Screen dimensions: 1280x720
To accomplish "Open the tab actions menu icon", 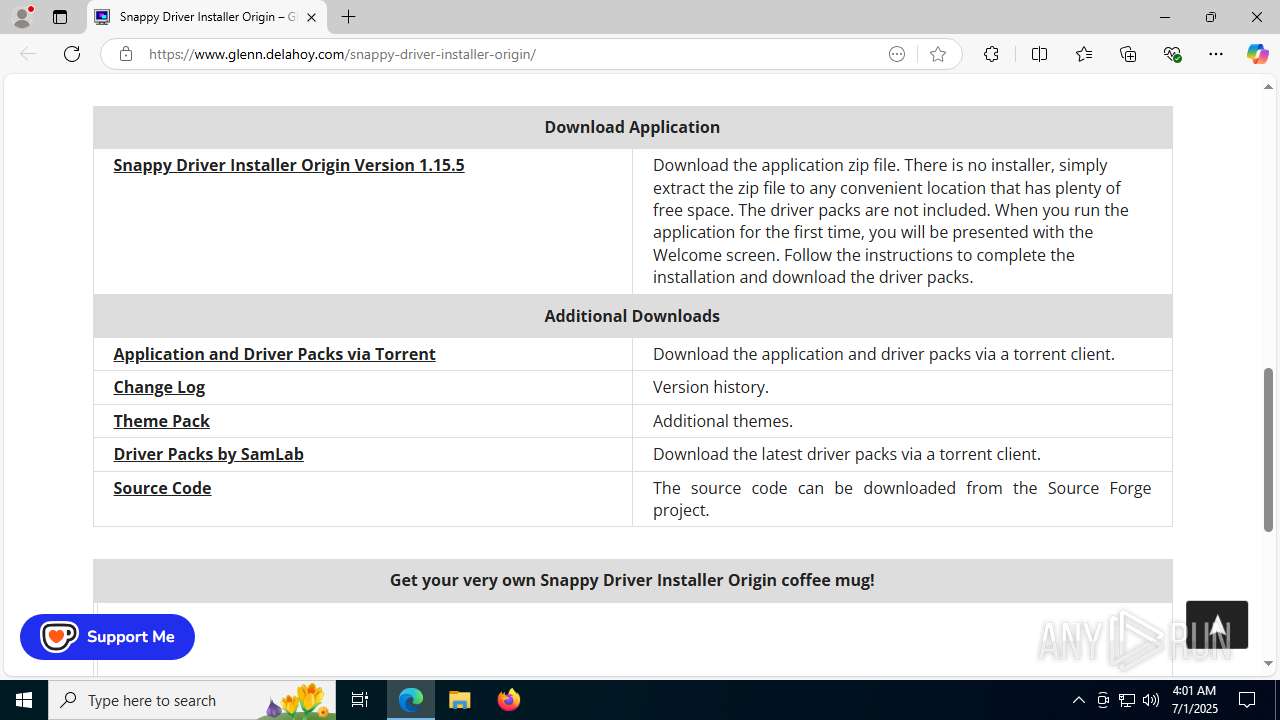I will (60, 17).
